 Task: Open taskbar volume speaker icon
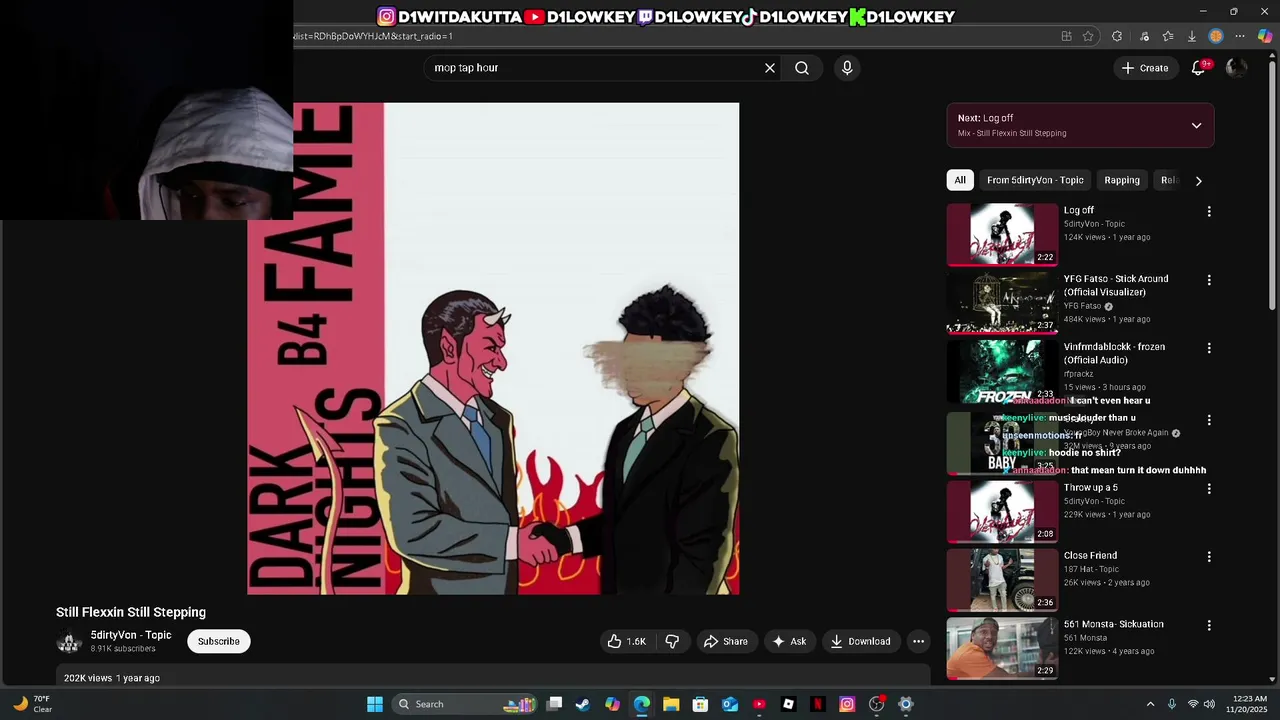coord(1209,704)
